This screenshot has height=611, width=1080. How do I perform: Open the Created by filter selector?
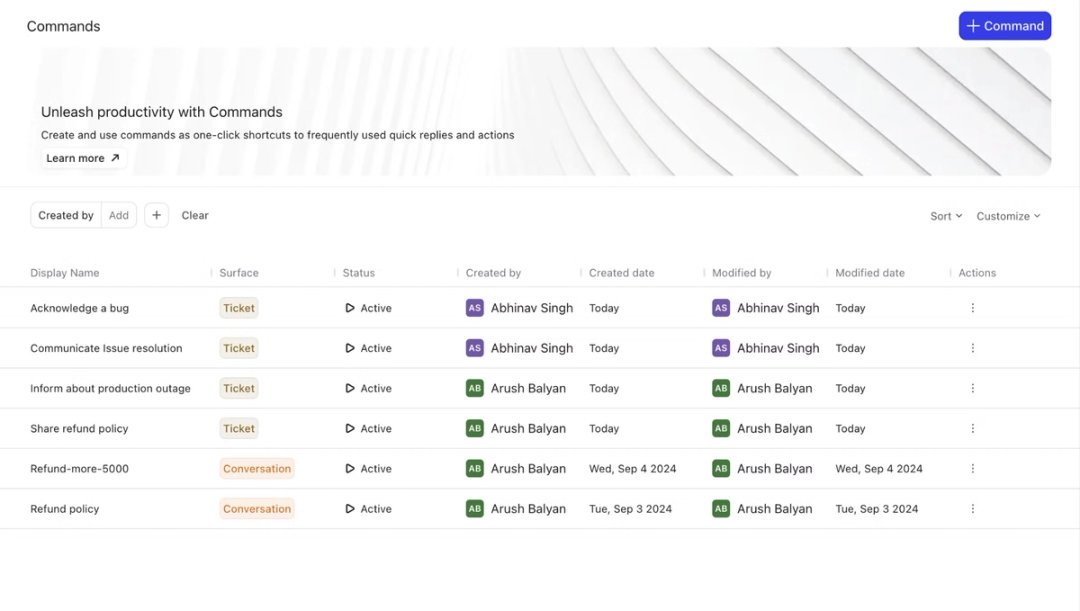click(x=66, y=215)
